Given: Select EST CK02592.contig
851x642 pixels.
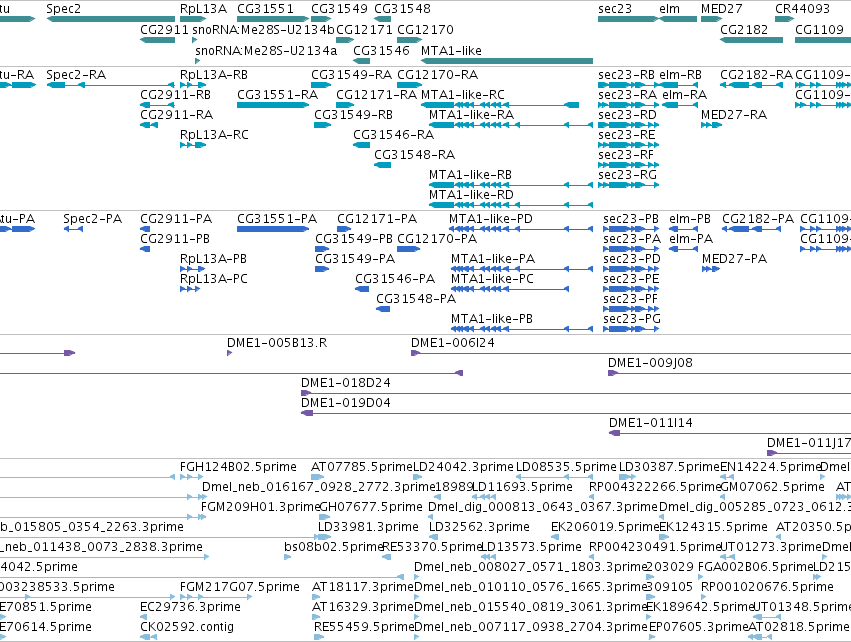Looking at the screenshot, I should [149, 637].
